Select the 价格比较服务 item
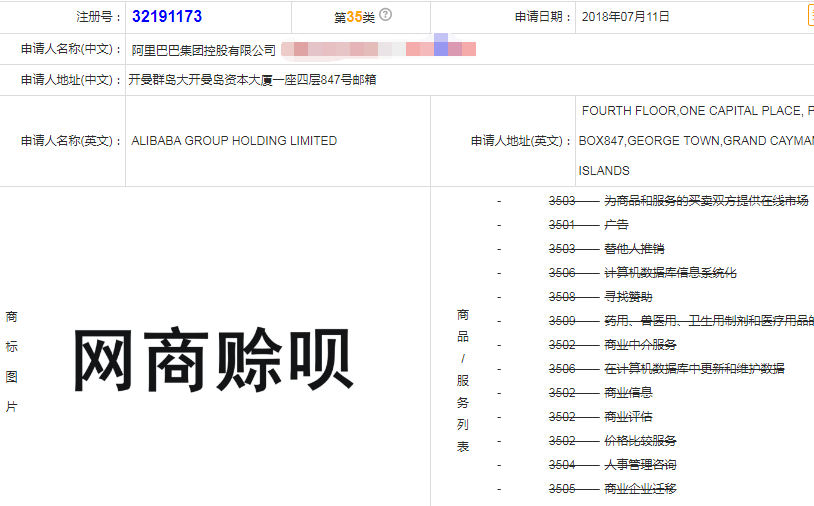Viewport: 814px width, 506px height. click(640, 441)
